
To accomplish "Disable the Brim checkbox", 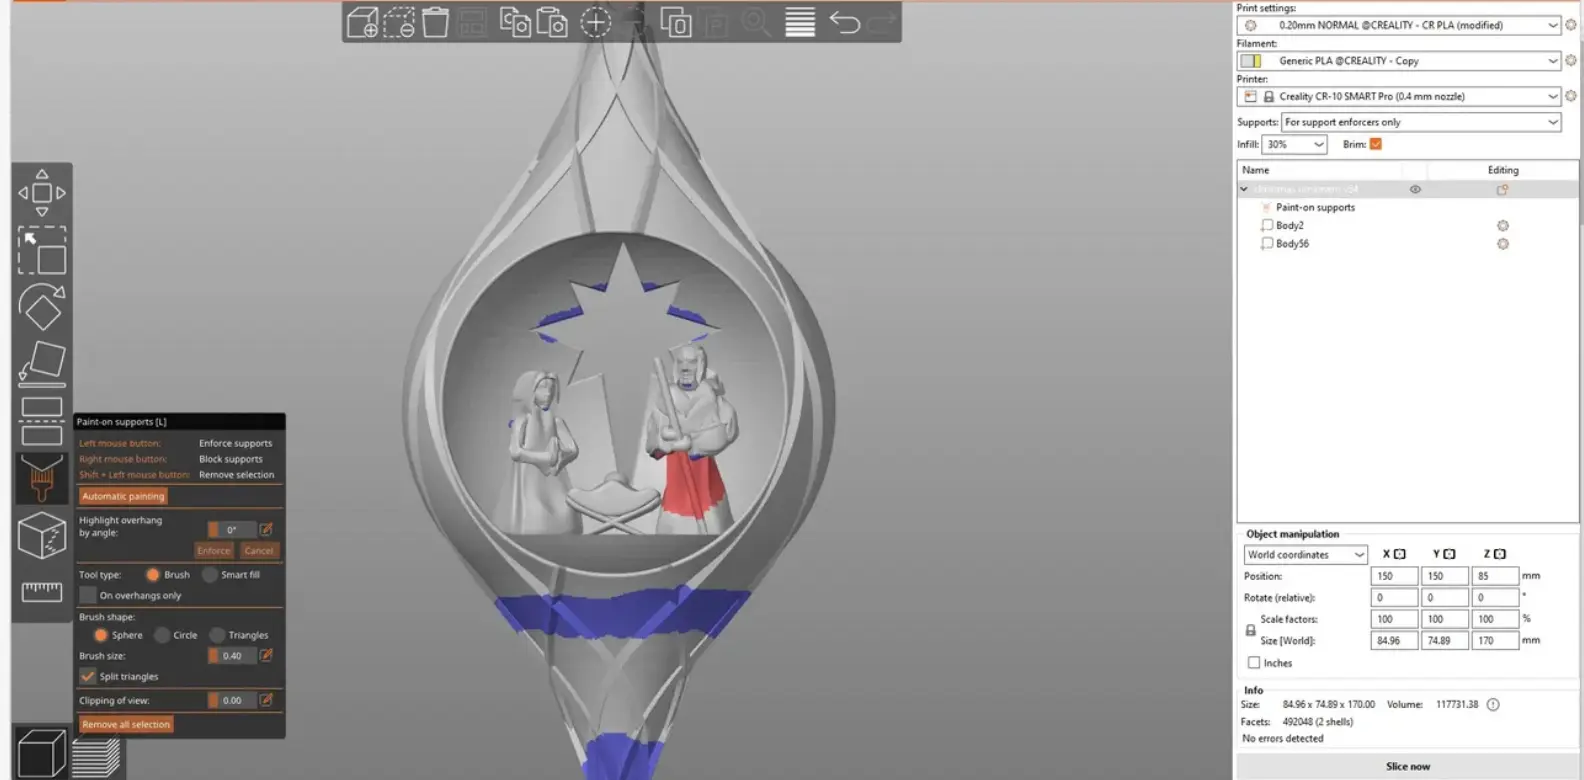I will (x=1376, y=144).
